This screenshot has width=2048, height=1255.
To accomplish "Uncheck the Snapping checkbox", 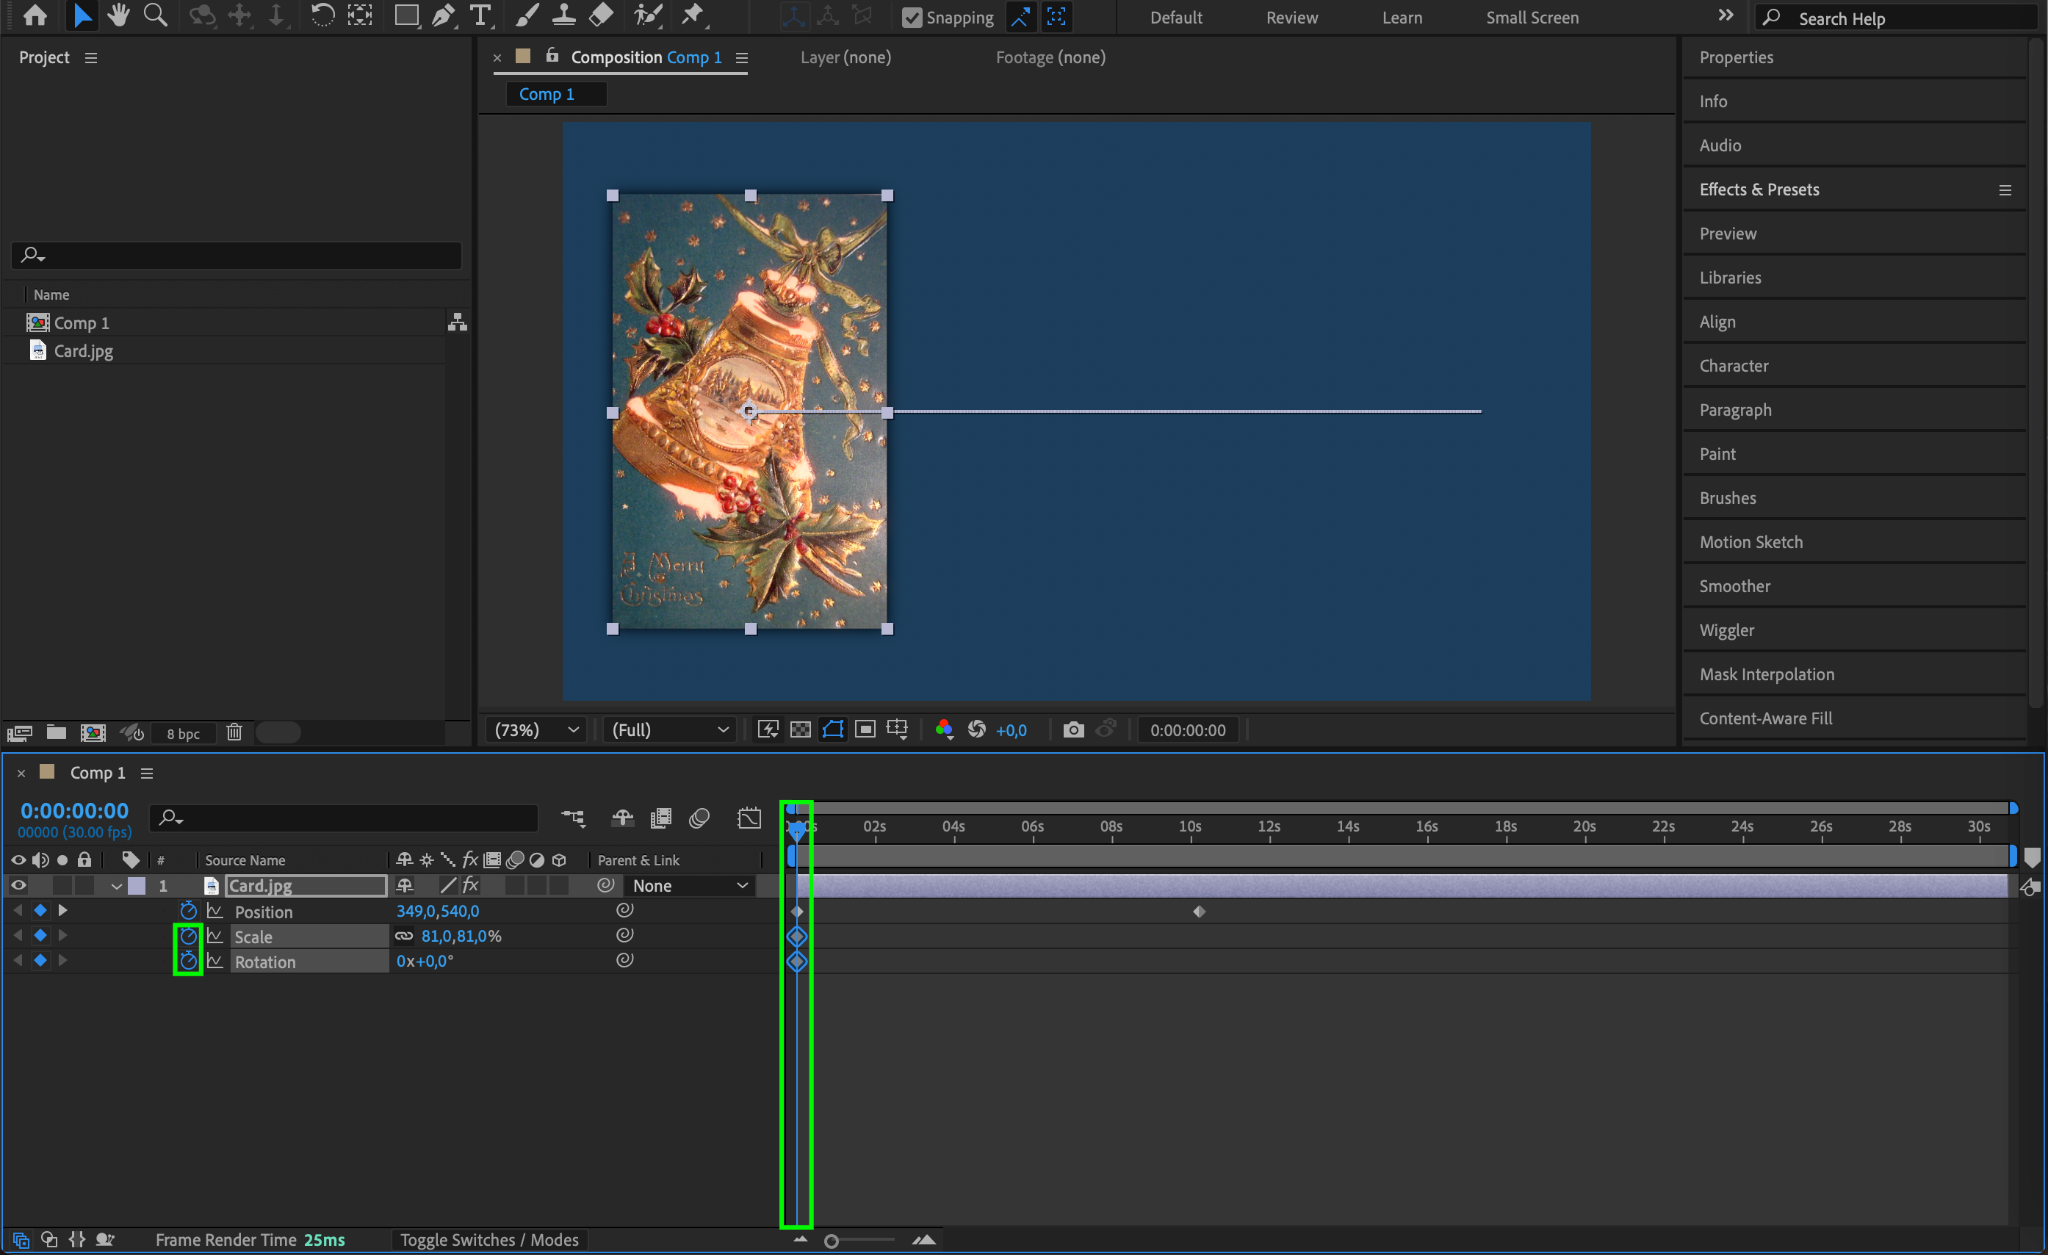I will tap(912, 17).
